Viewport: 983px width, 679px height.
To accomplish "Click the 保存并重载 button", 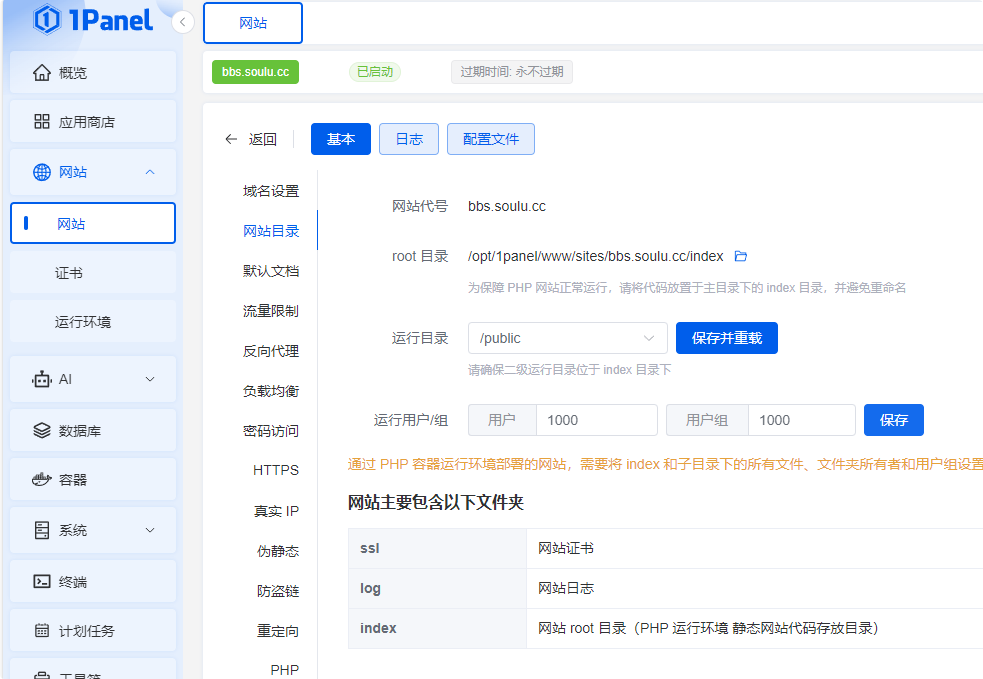I will [x=727, y=339].
